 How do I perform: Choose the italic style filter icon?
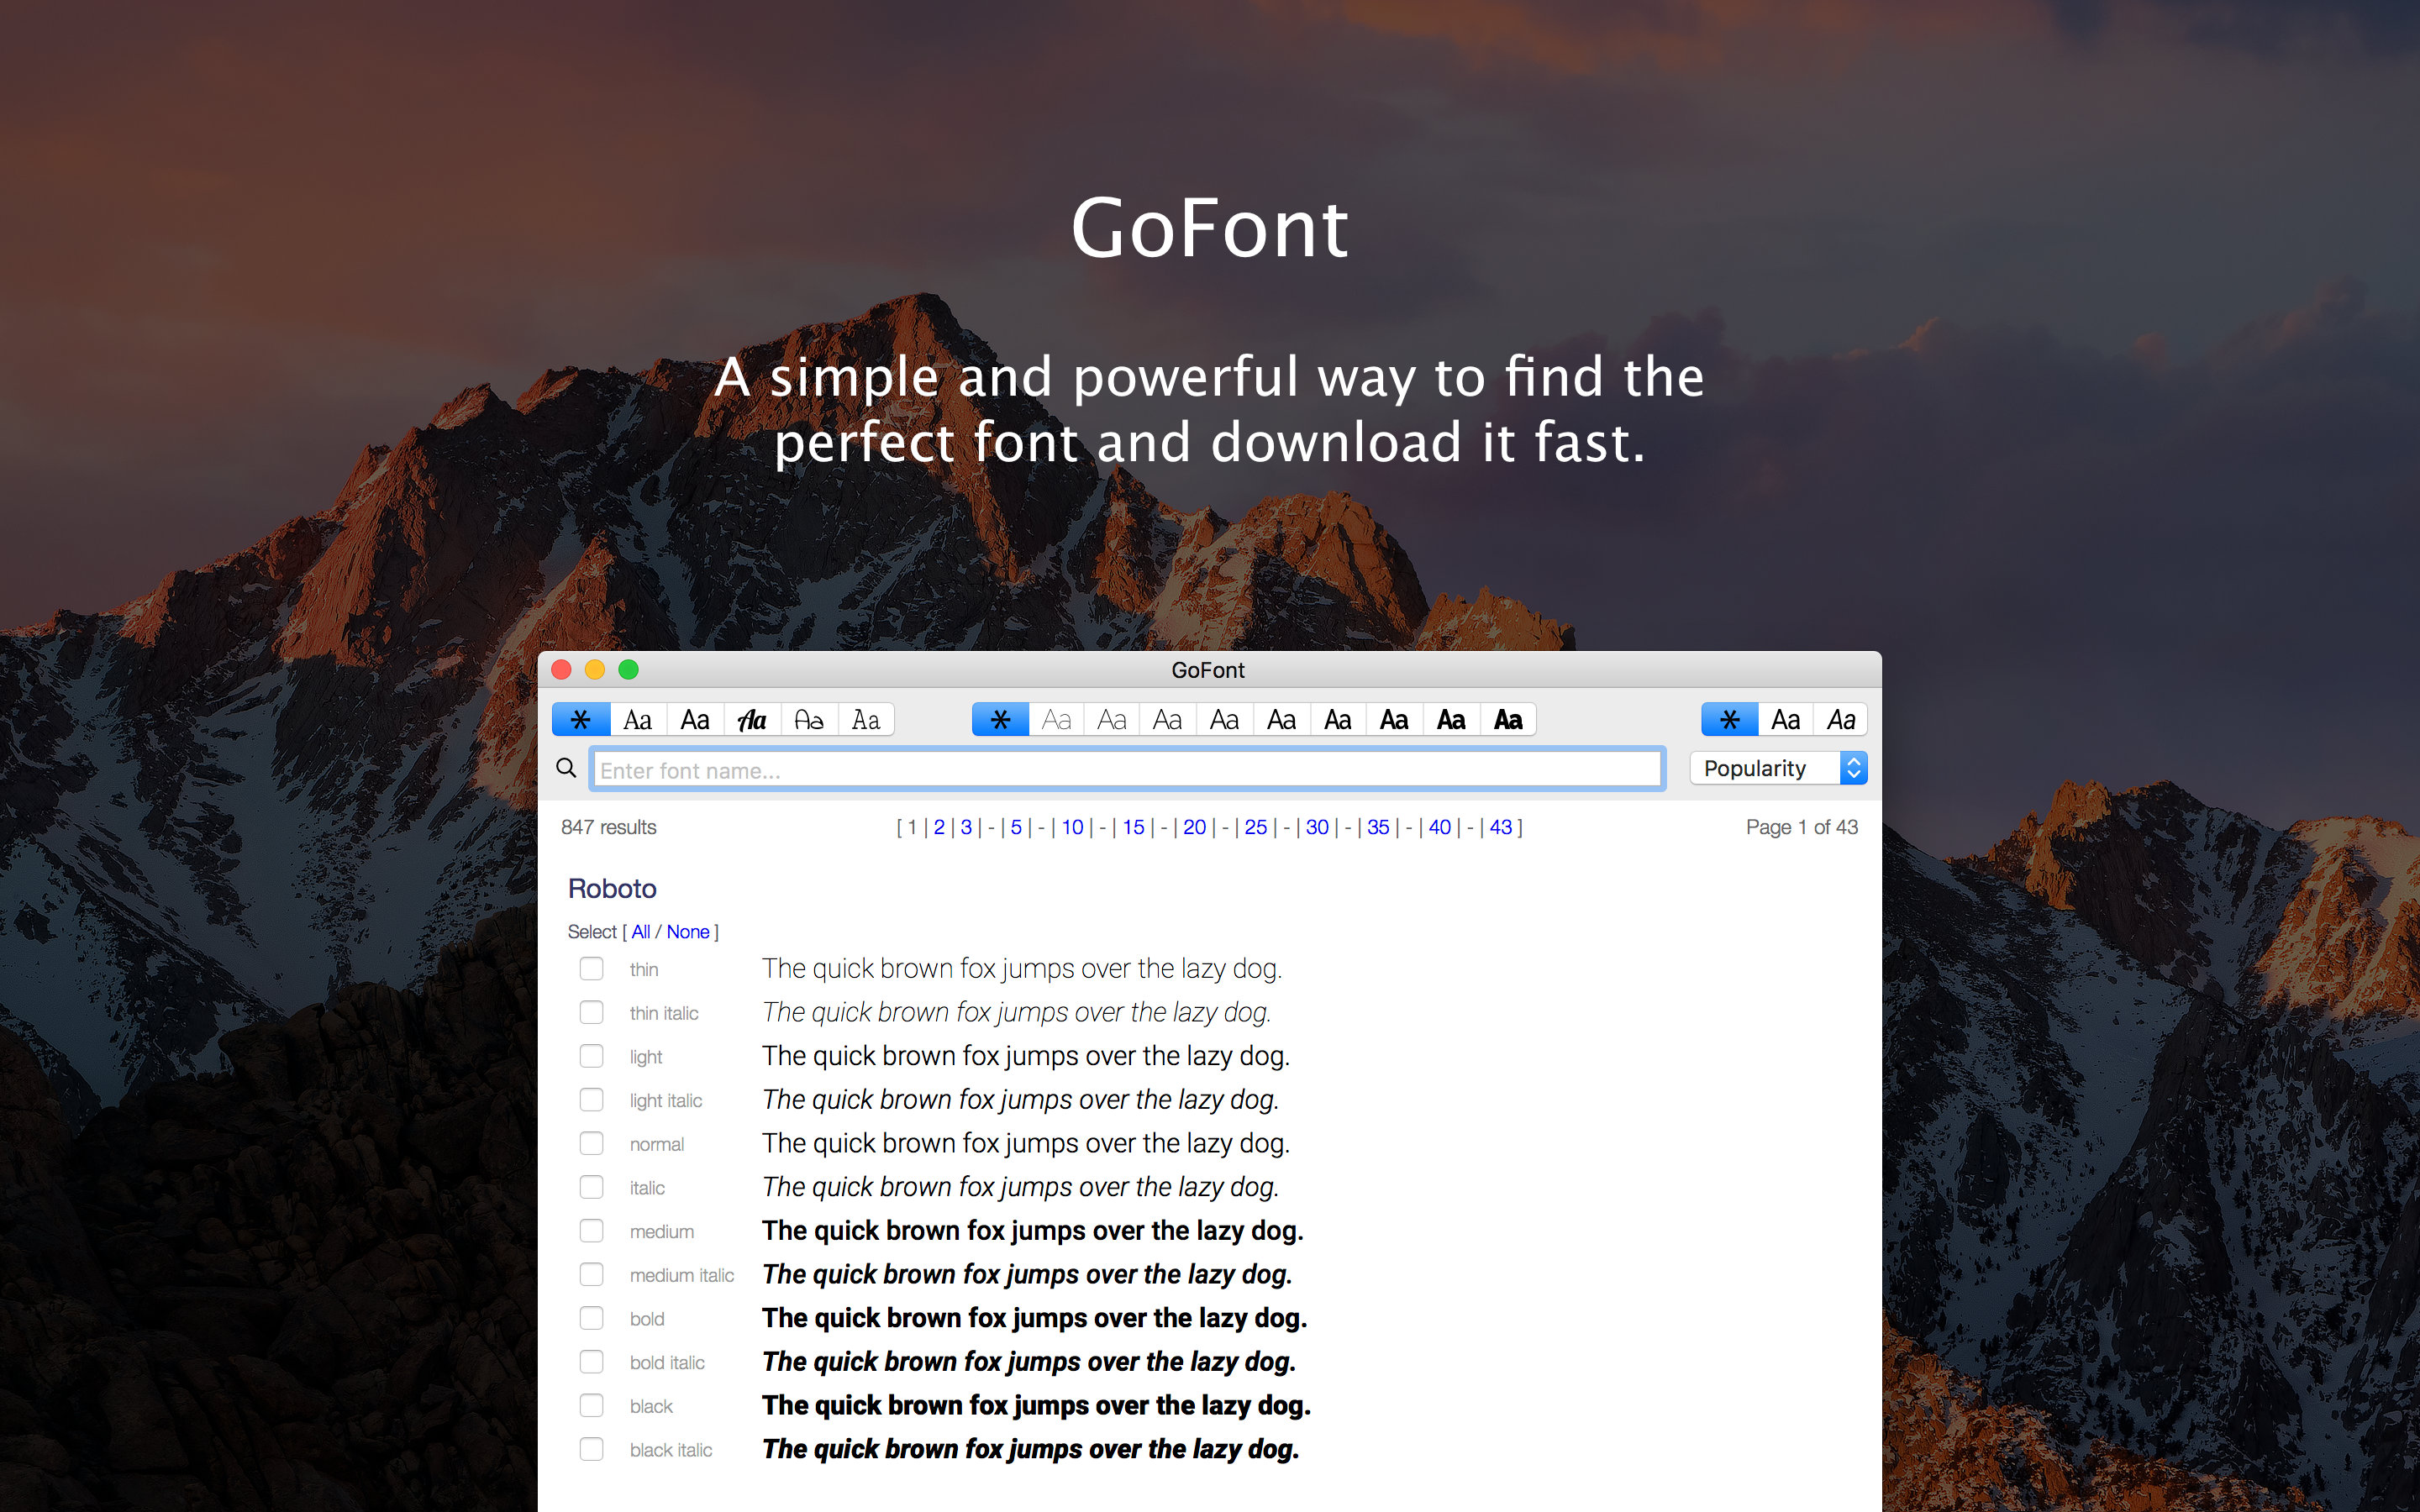point(1841,718)
